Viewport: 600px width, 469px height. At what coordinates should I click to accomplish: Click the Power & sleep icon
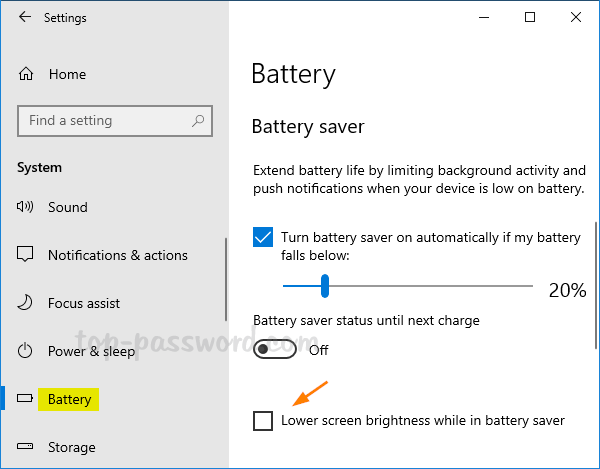(26, 351)
